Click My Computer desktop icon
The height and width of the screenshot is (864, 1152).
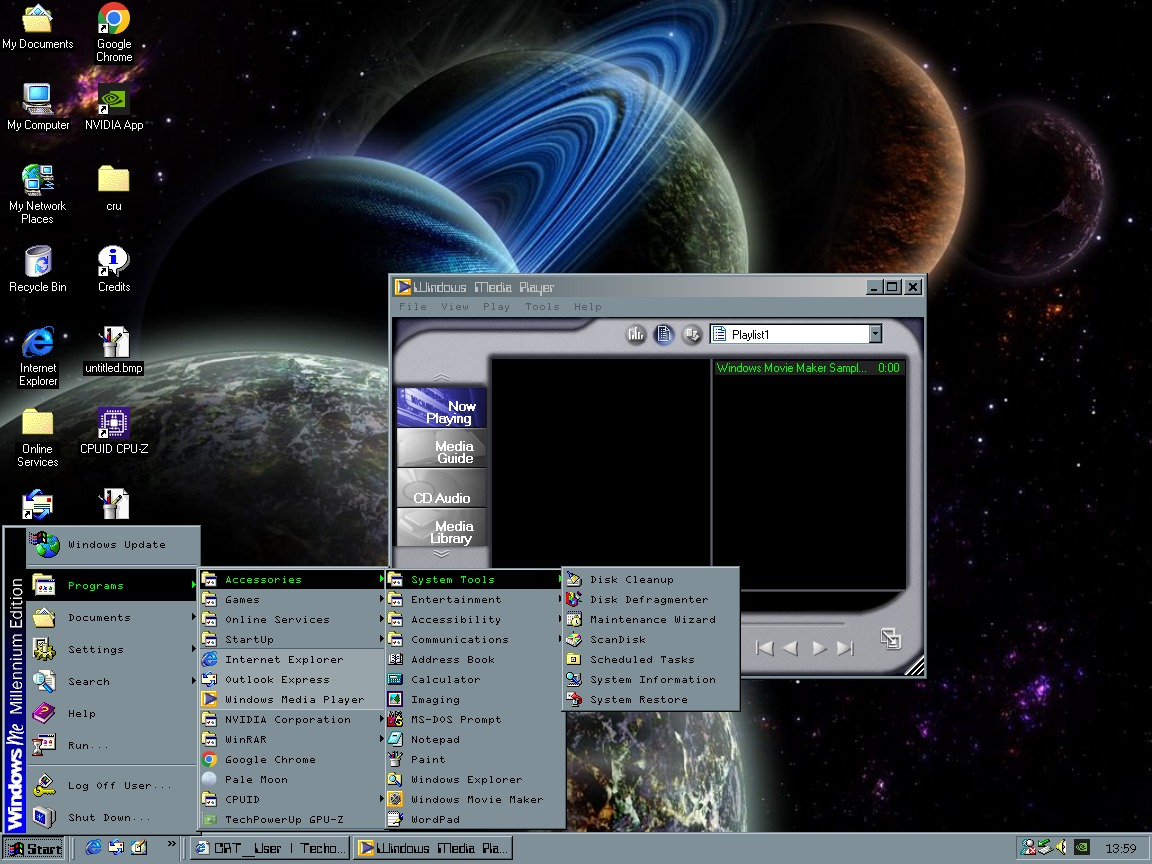point(37,107)
